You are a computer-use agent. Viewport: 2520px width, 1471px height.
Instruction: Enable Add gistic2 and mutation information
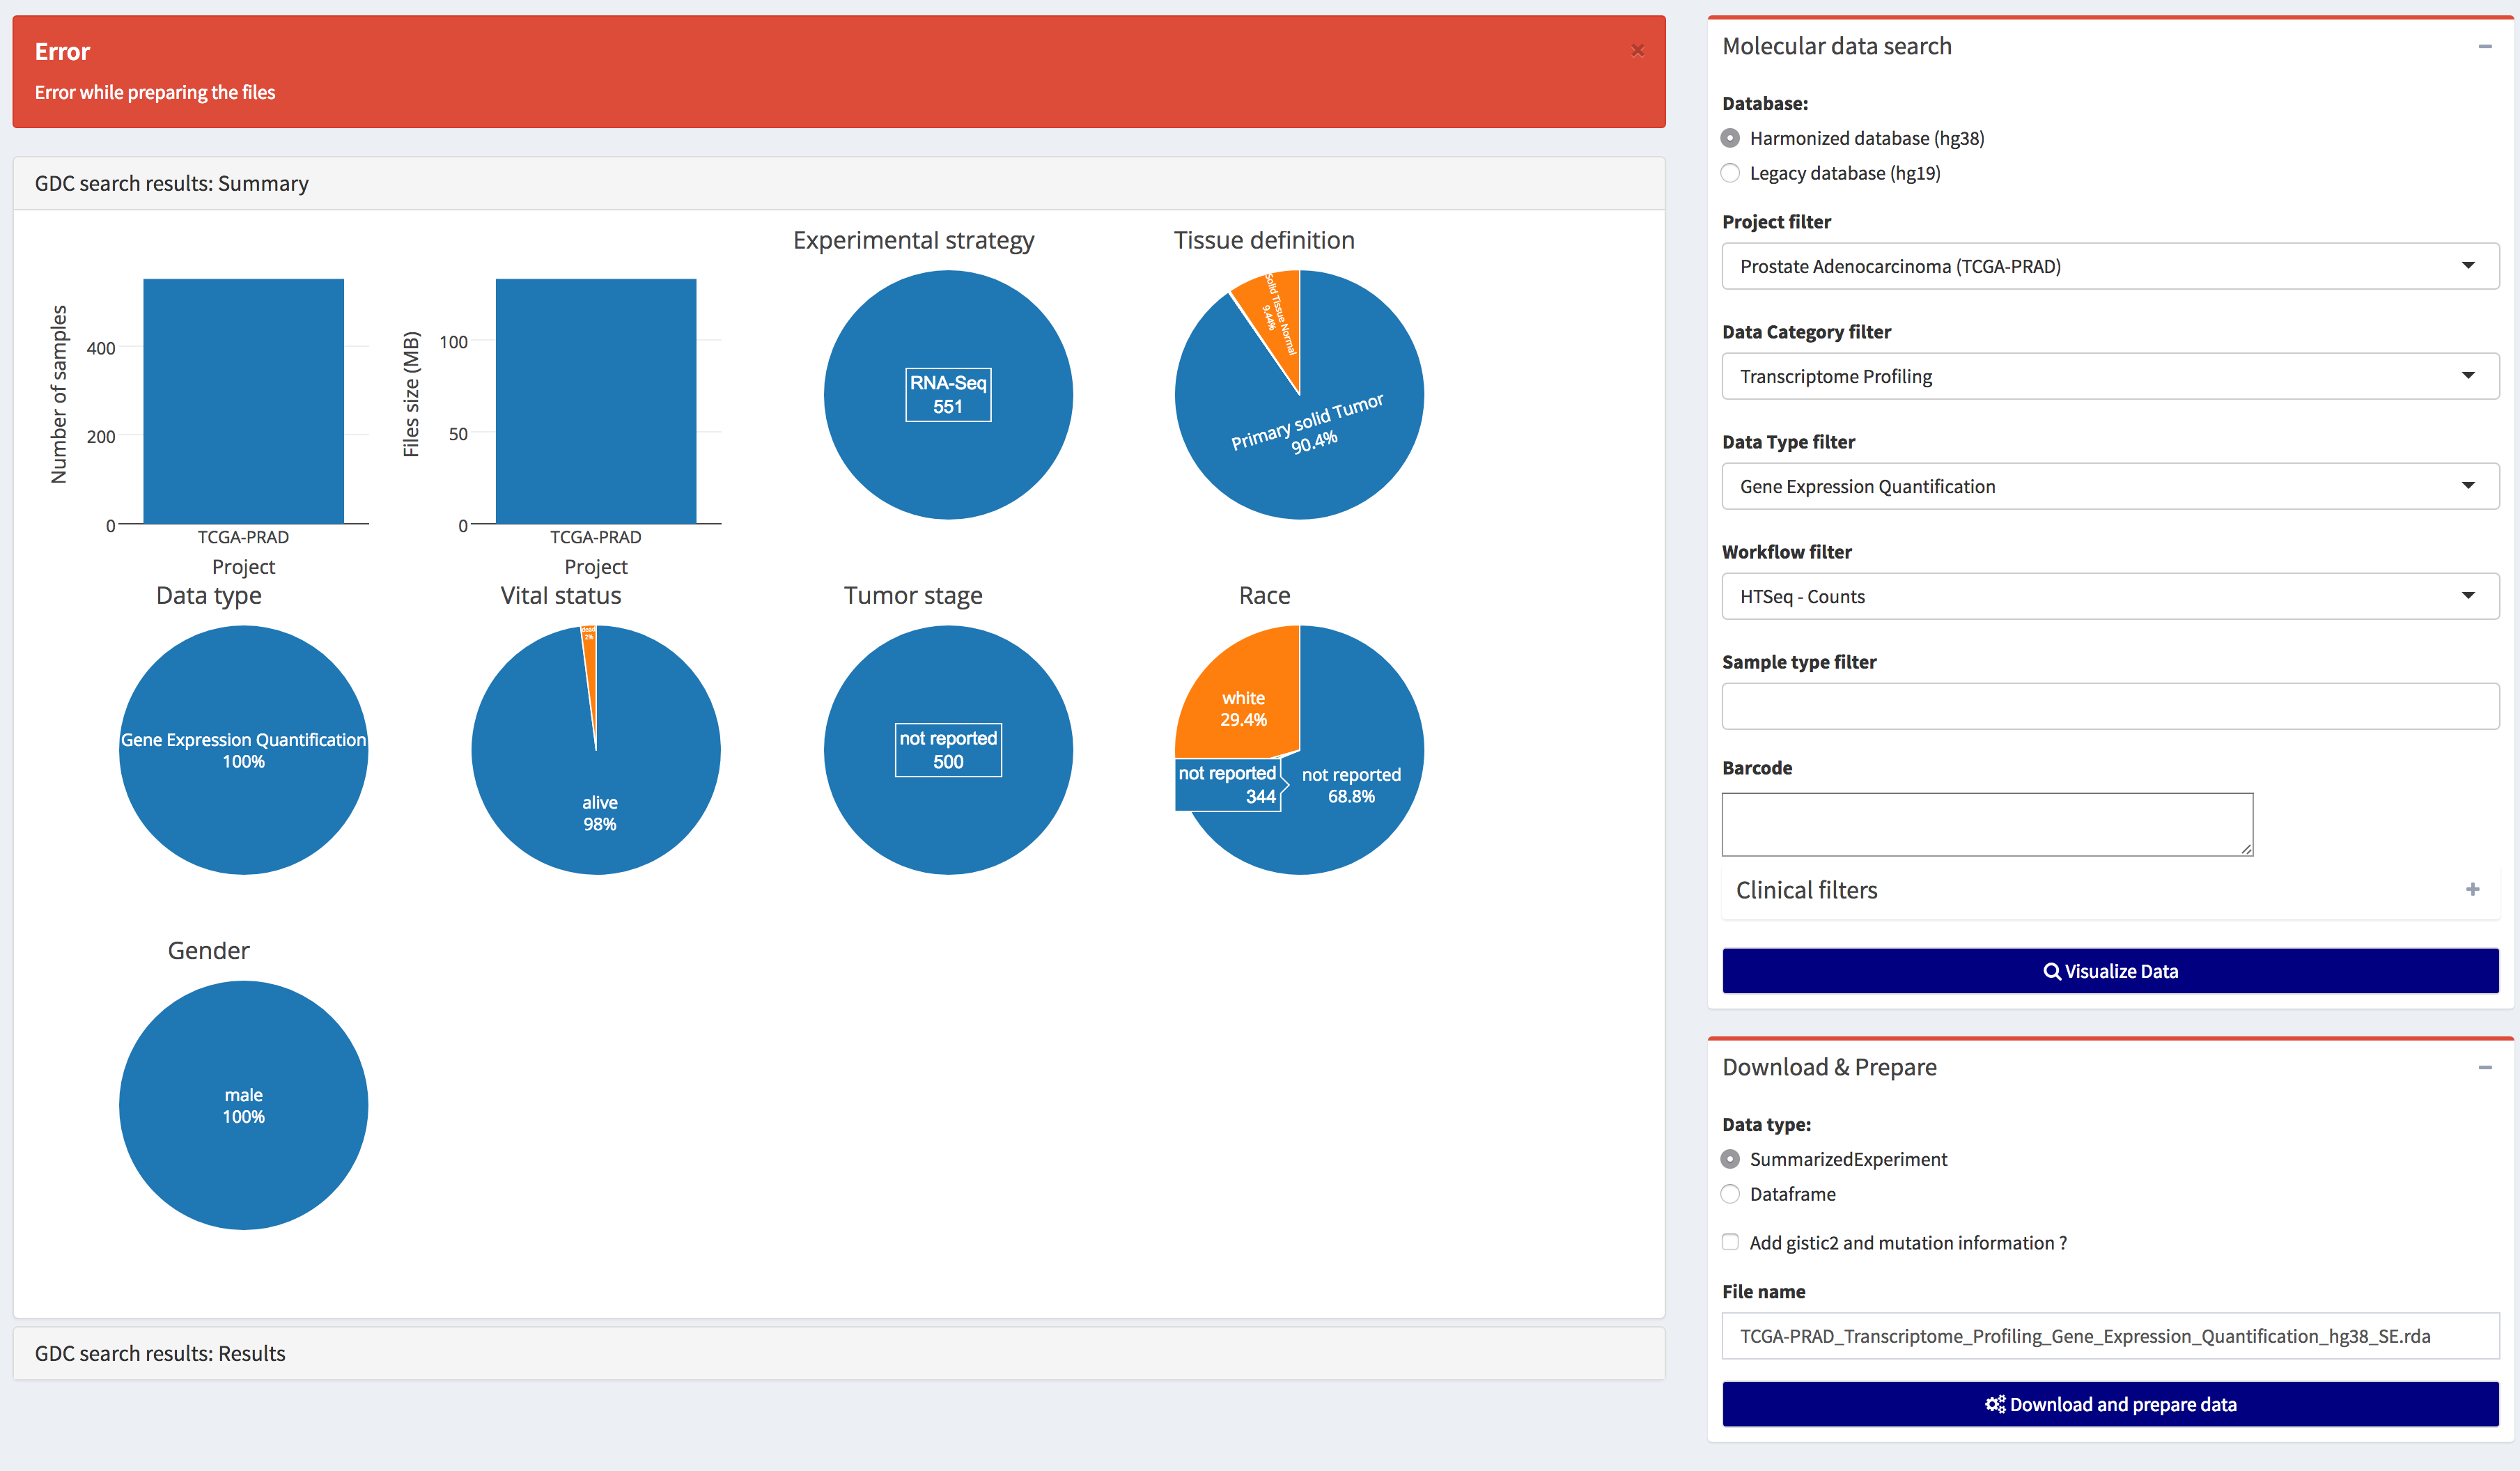tap(1730, 1242)
